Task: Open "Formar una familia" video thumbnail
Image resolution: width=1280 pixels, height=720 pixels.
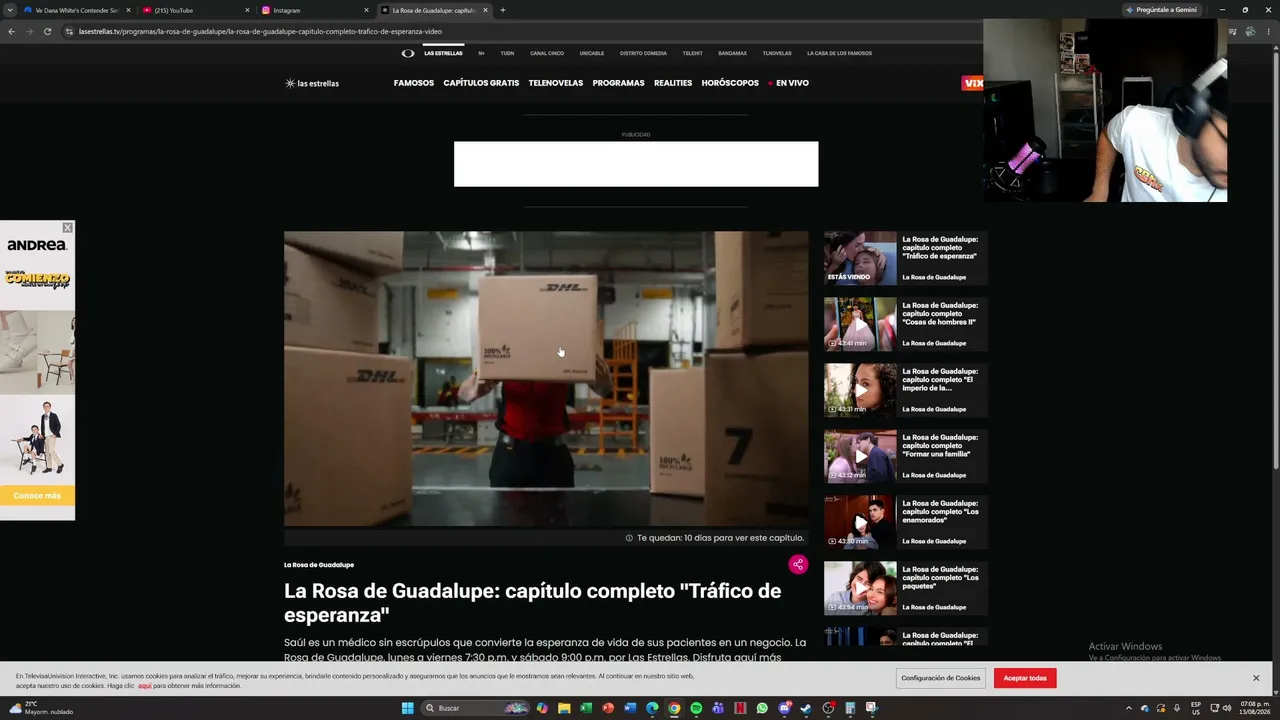Action: pos(860,456)
